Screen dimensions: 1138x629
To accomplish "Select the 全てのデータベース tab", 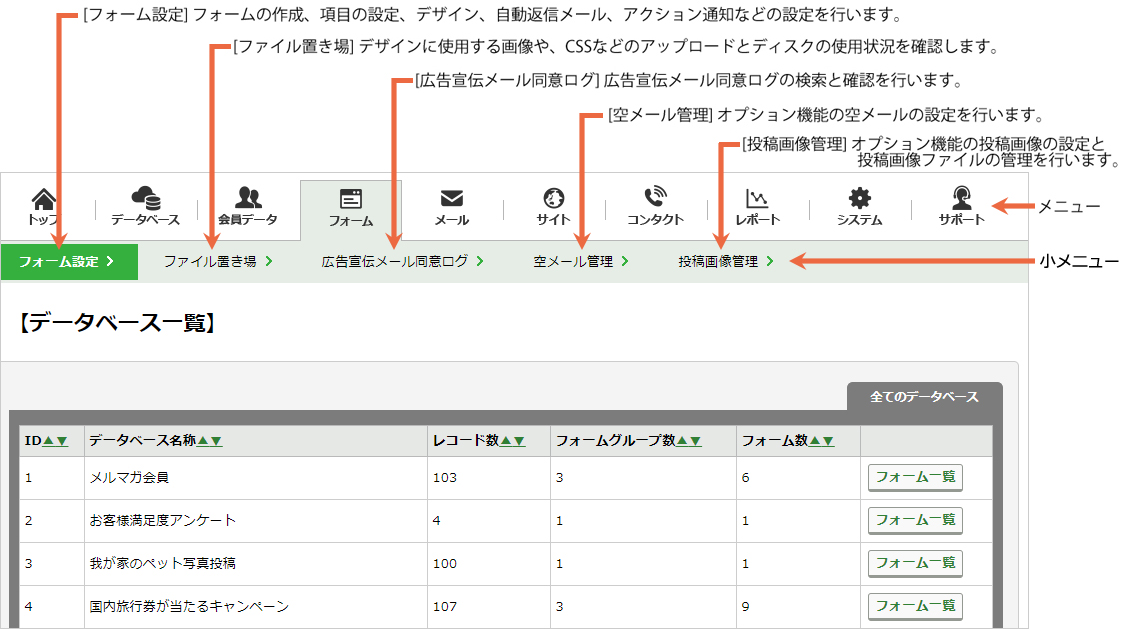I will pyautogui.click(x=925, y=397).
